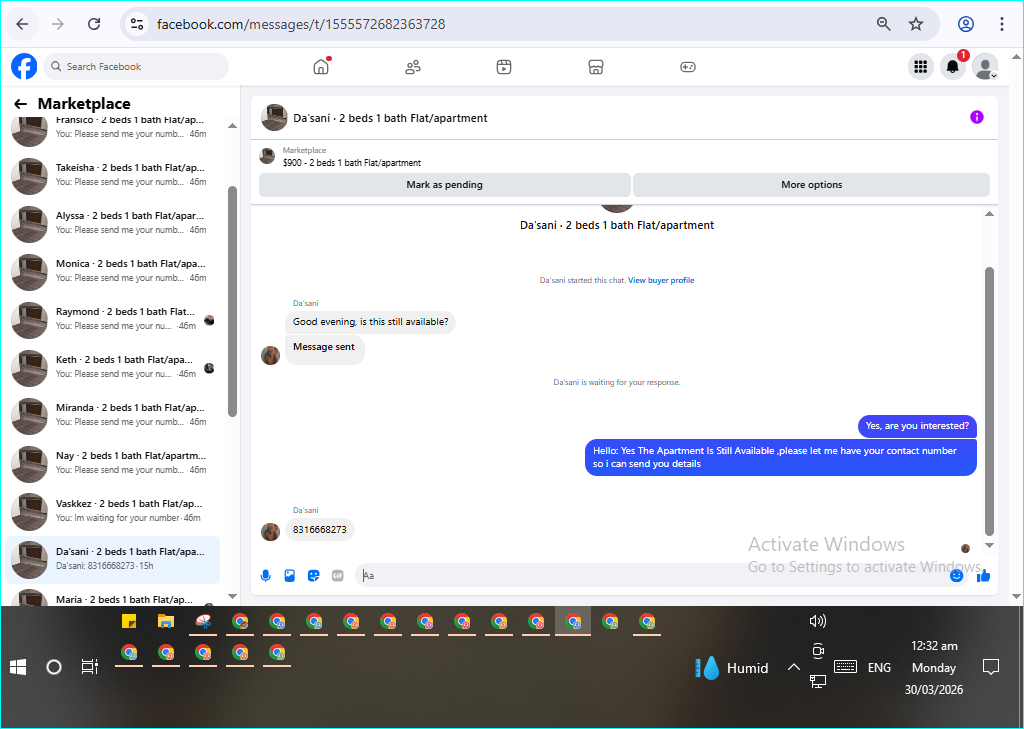The height and width of the screenshot is (729, 1024).
Task: Open the Friends icon in top navigation
Action: tap(413, 67)
